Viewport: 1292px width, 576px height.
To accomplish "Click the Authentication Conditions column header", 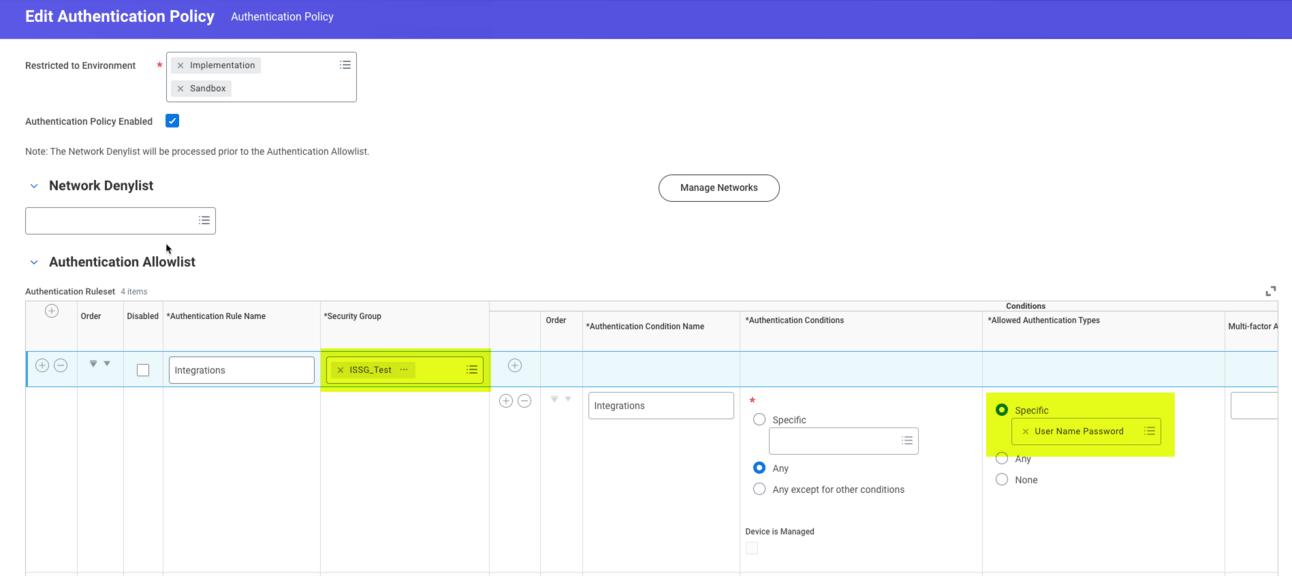I will pyautogui.click(x=794, y=320).
